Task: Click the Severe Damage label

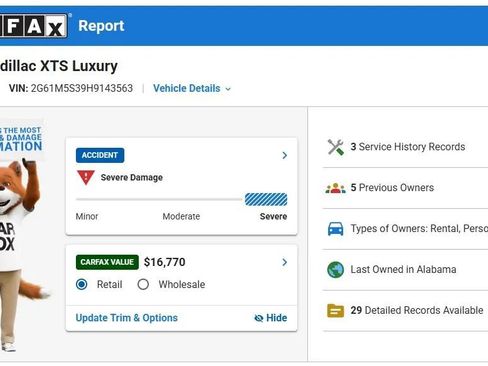Action: 132,177
